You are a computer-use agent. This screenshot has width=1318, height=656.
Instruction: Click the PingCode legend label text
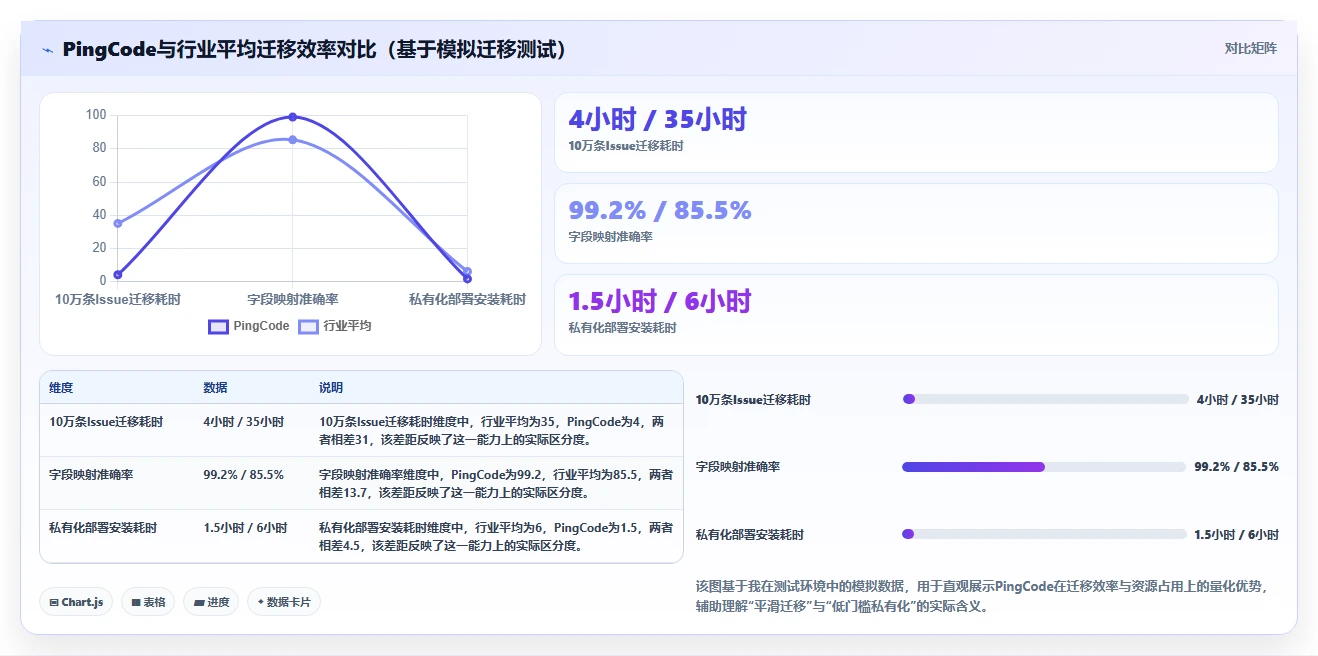pos(261,326)
